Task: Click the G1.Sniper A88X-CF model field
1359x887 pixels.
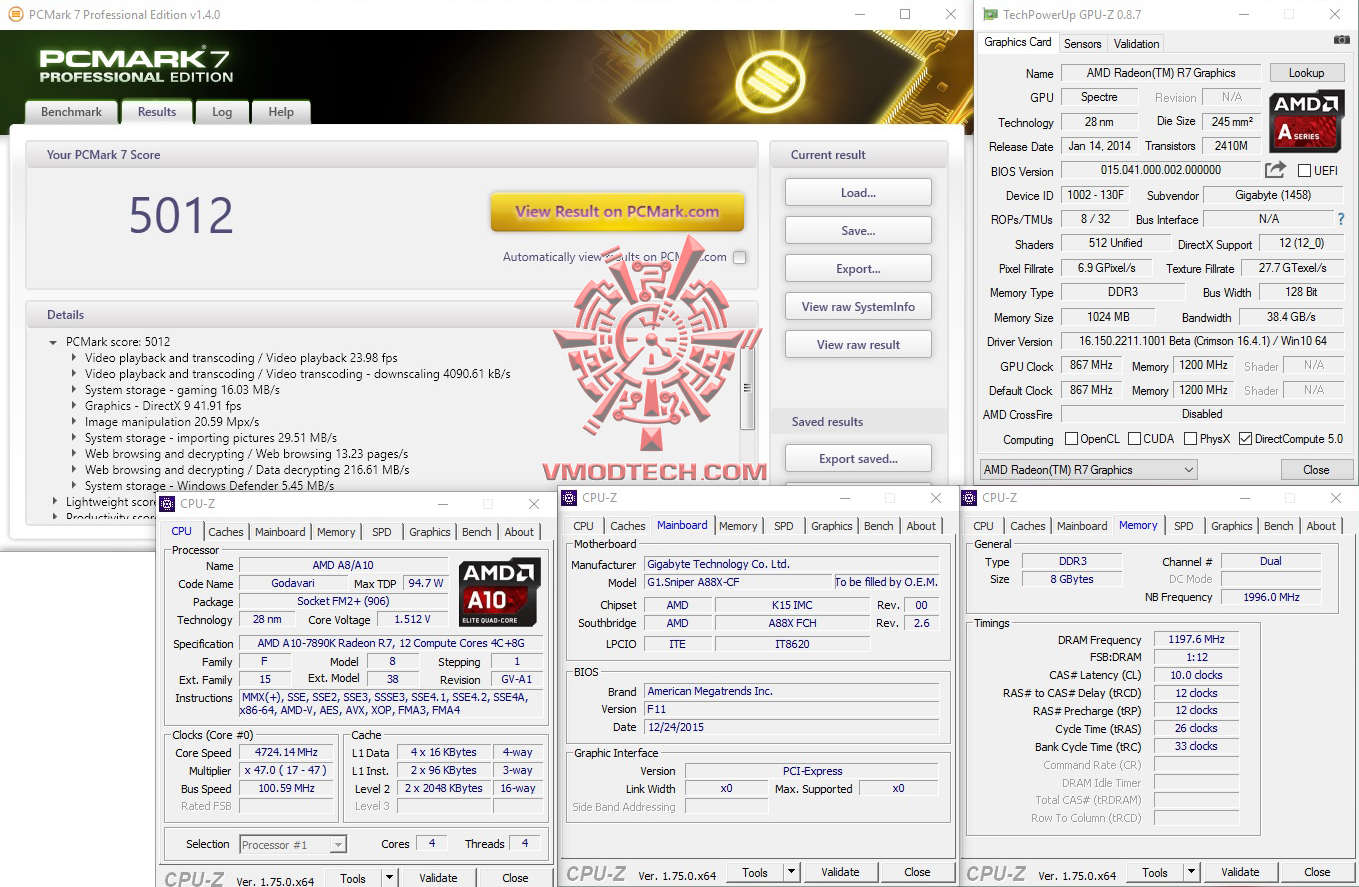Action: 739,582
